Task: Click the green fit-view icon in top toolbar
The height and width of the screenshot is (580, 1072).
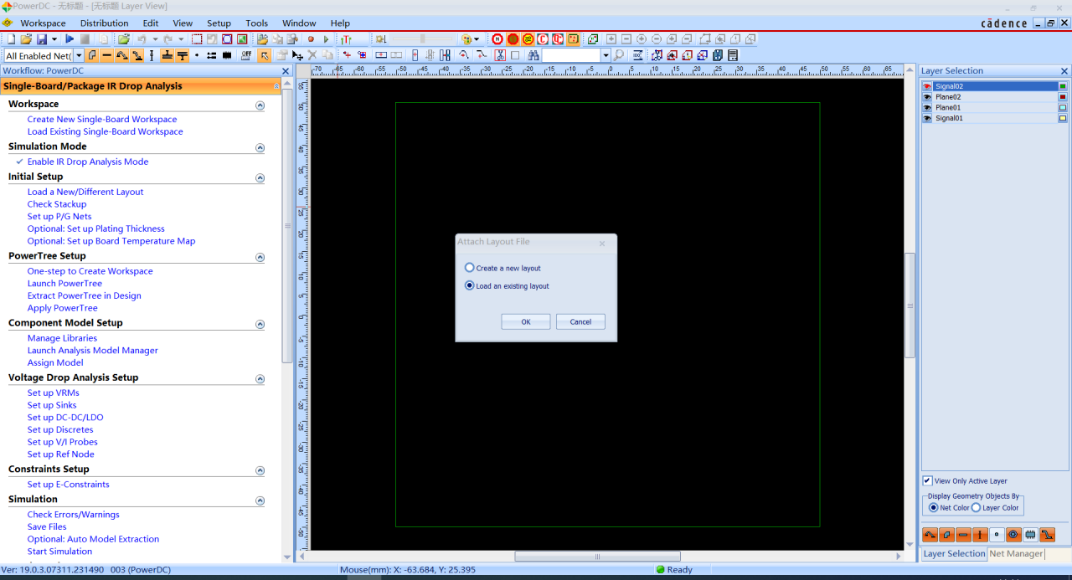Action: coord(242,39)
